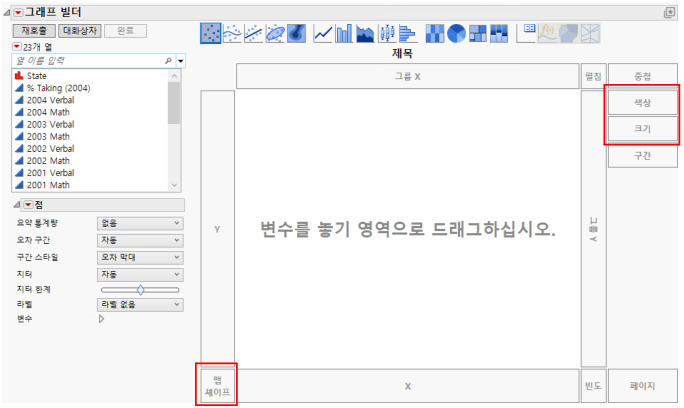Image resolution: width=684 pixels, height=408 pixels.
Task: Select the Mosaic plot icon
Action: click(x=499, y=34)
